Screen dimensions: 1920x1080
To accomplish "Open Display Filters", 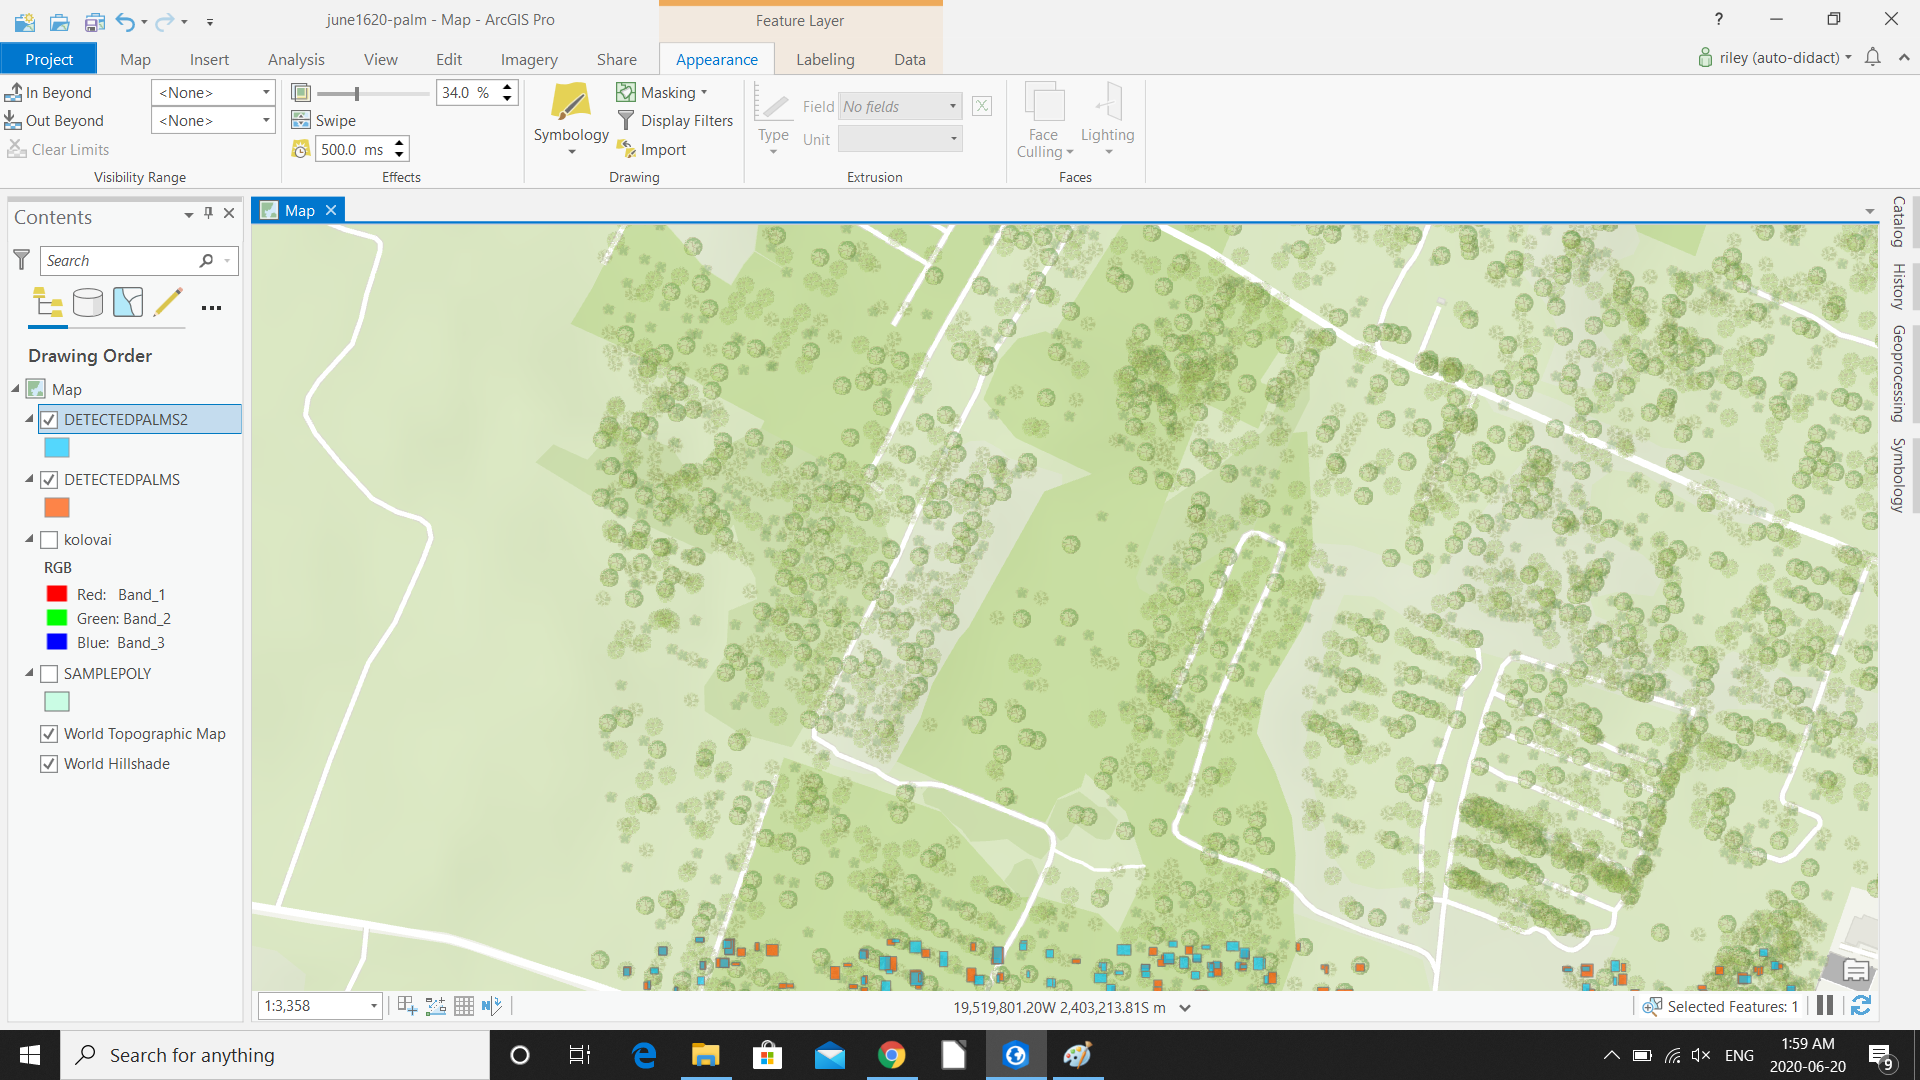I will point(675,120).
